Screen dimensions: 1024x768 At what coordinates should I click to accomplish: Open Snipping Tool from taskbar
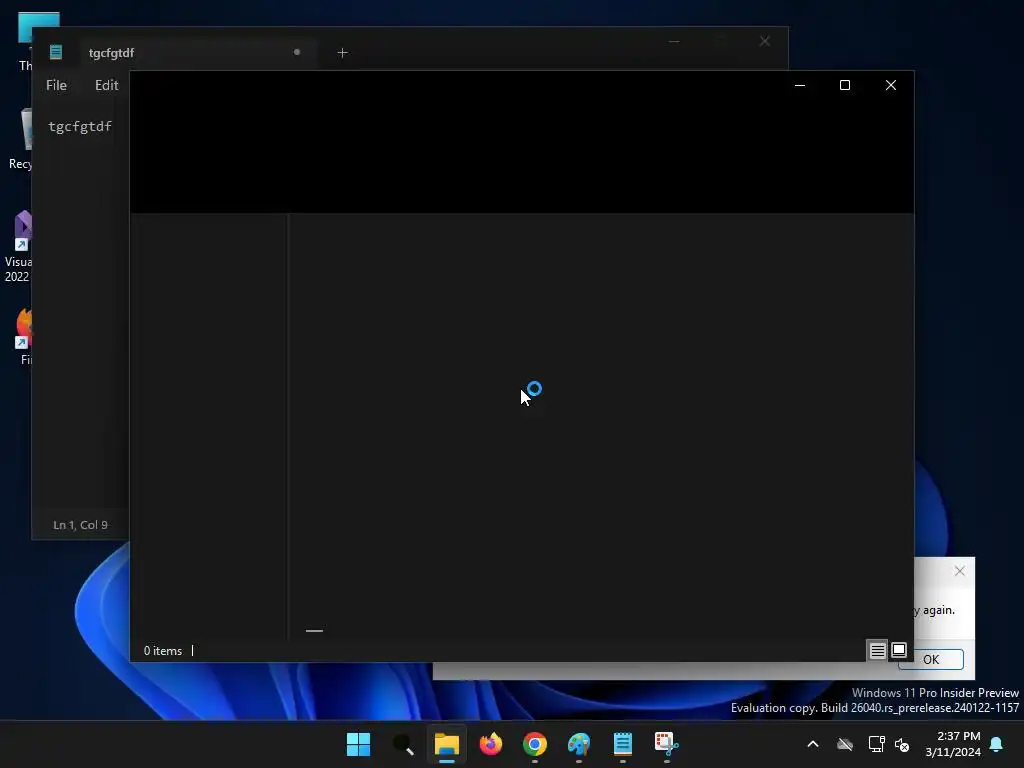pos(667,744)
